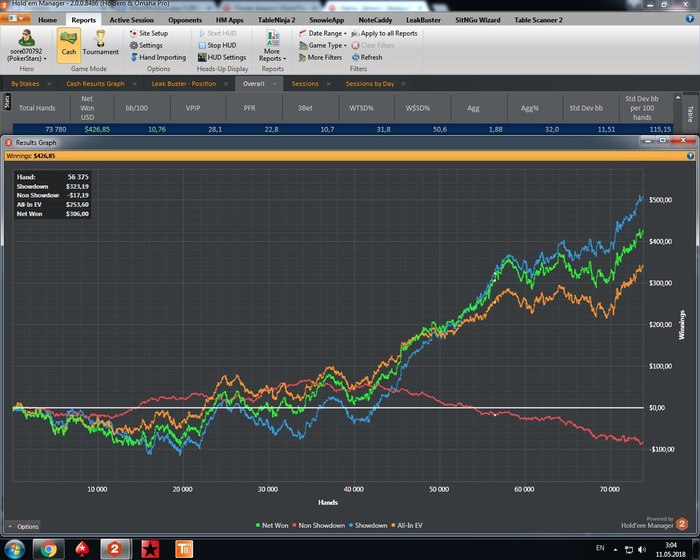This screenshot has height=560, width=700.
Task: Switch to the Cash Results Graph tab
Action: (95, 84)
